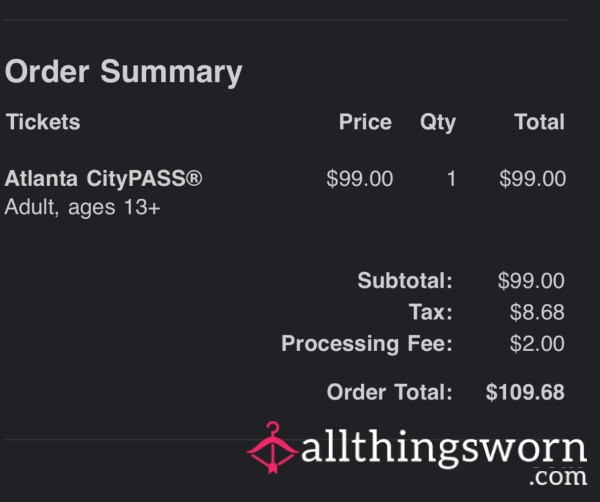Click the tax amount $8.68

click(x=537, y=312)
